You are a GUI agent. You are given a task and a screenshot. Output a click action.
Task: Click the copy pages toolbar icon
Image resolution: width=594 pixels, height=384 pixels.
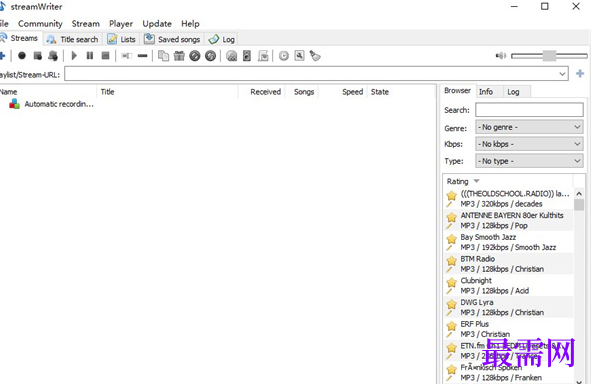click(163, 56)
